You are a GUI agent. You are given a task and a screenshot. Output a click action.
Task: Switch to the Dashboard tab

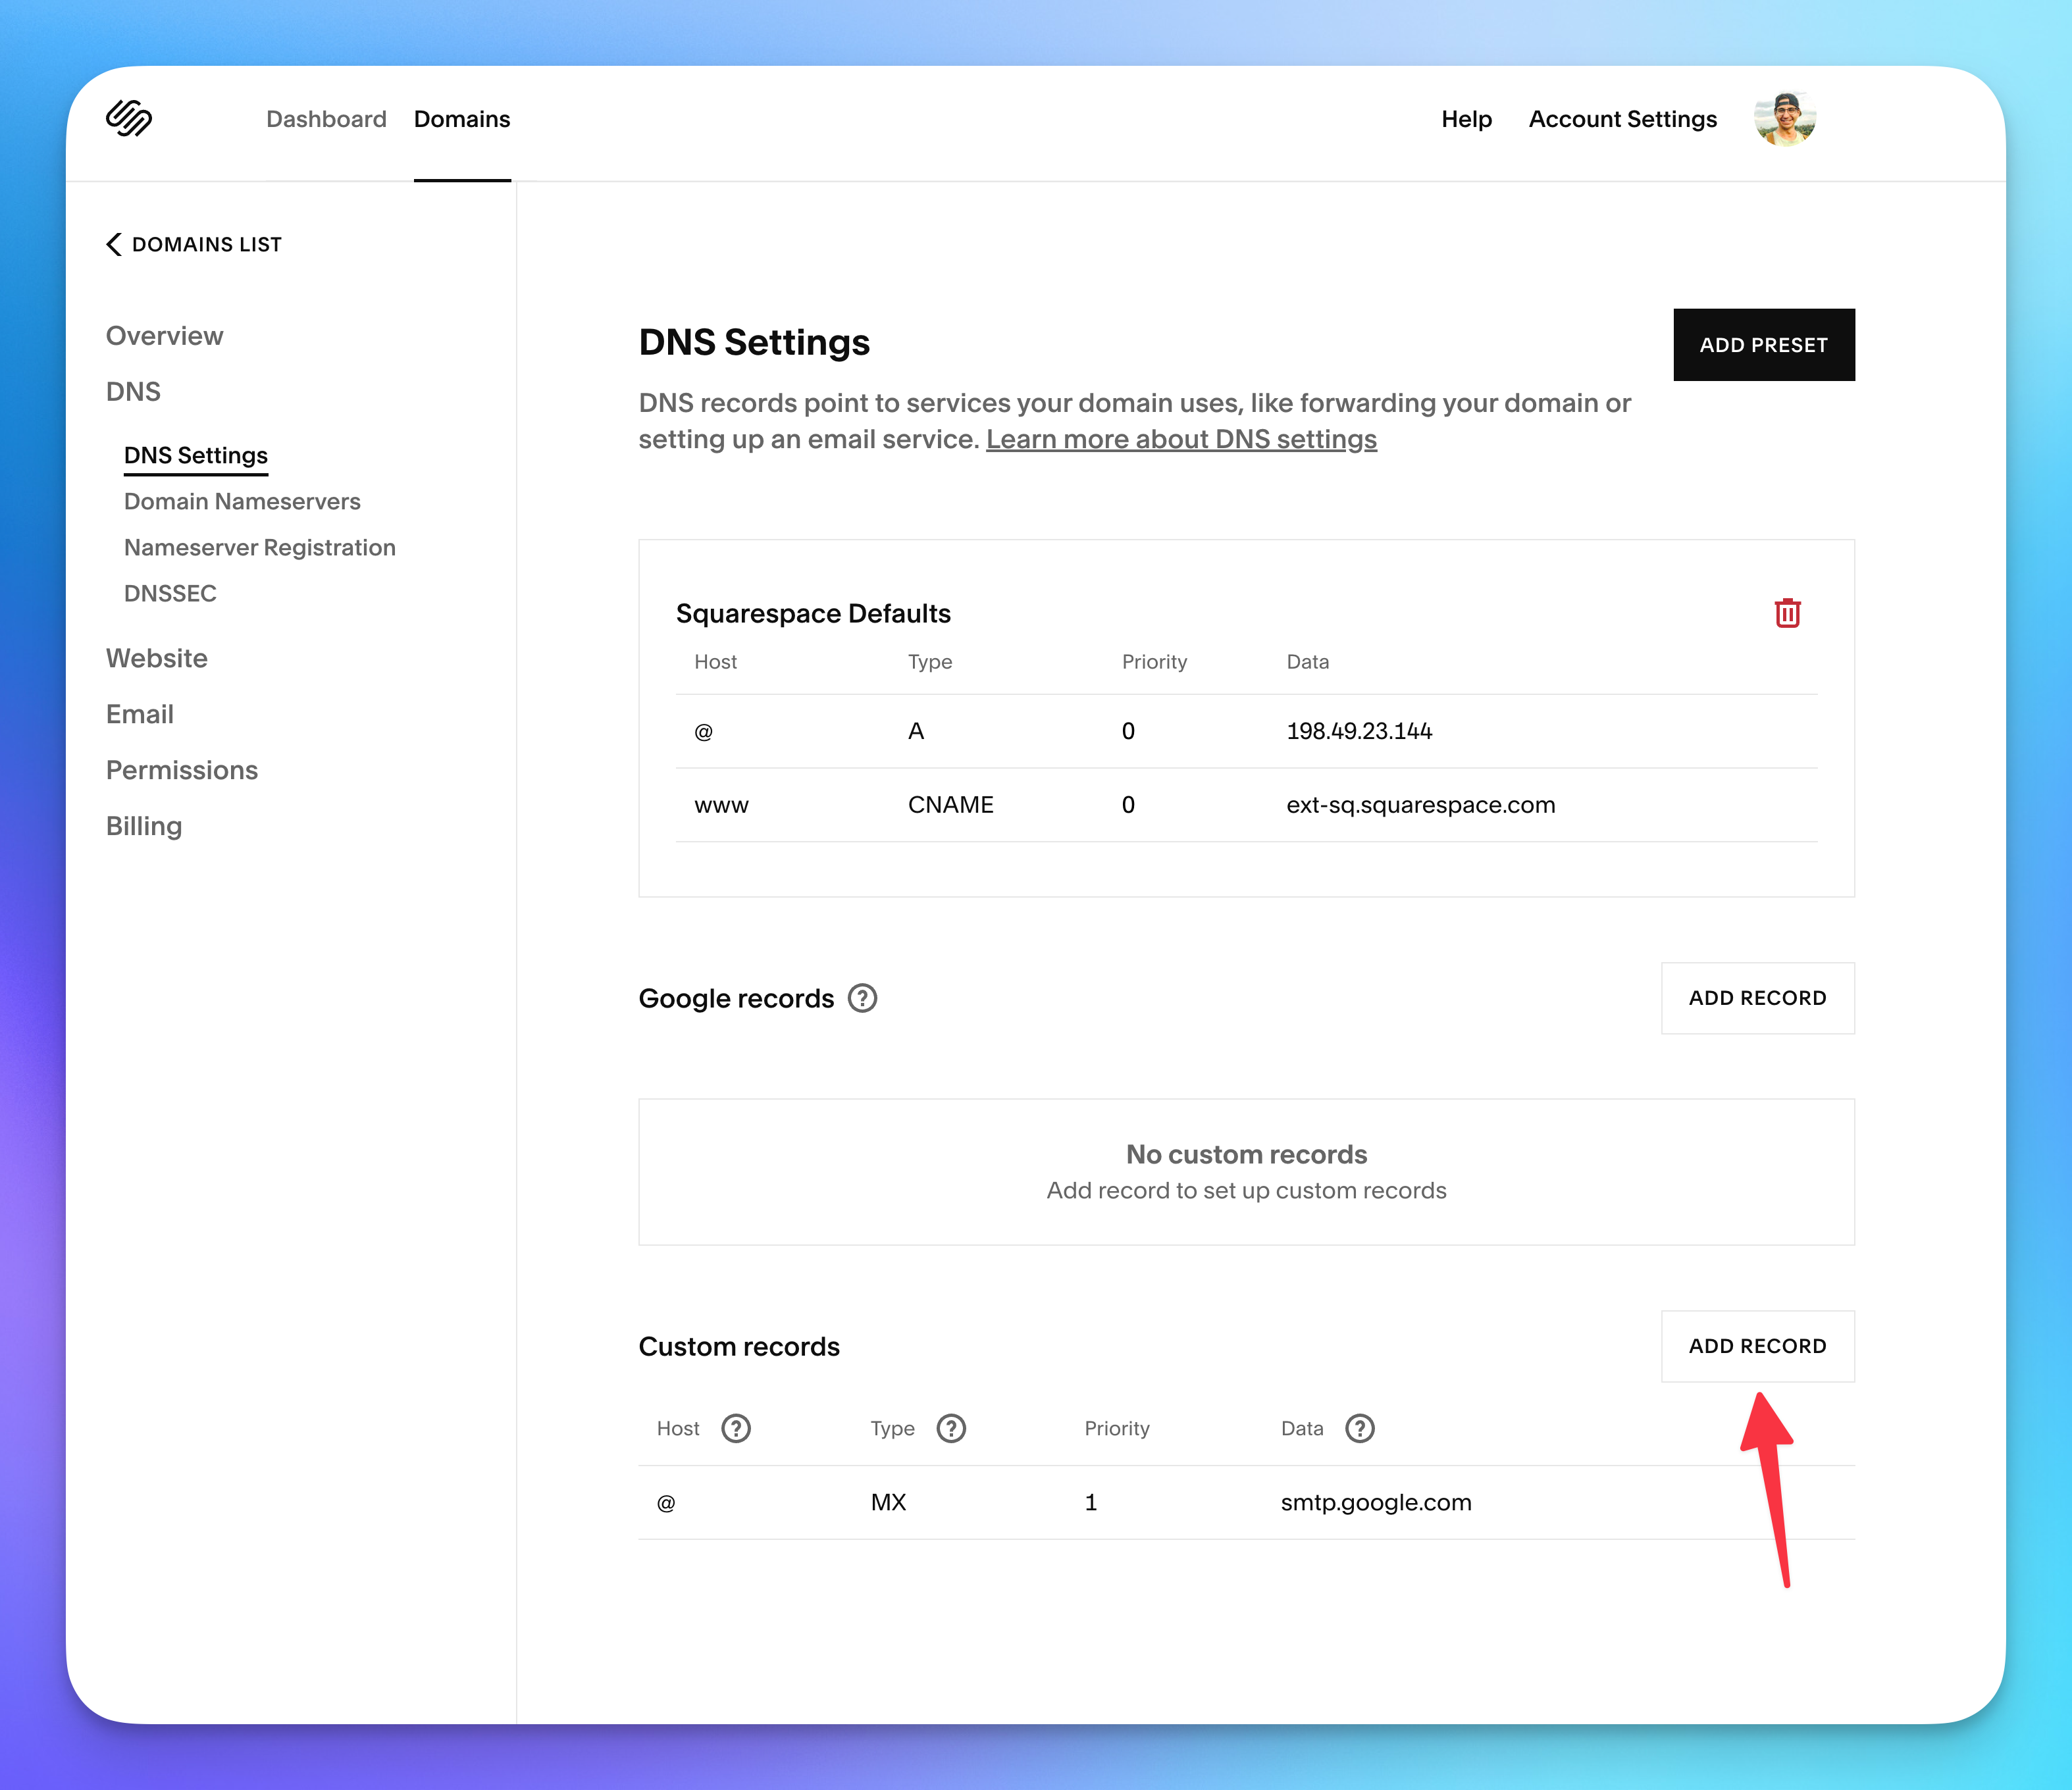[x=326, y=119]
